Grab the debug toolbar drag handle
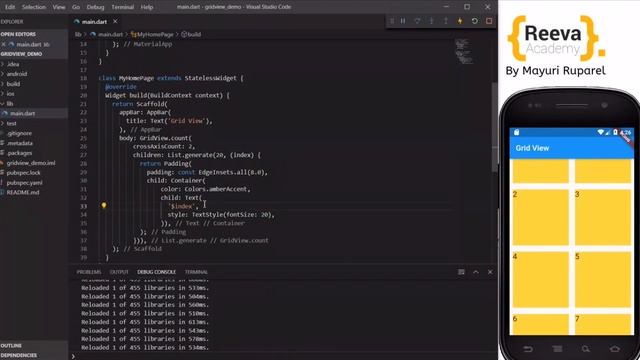 click(x=392, y=21)
